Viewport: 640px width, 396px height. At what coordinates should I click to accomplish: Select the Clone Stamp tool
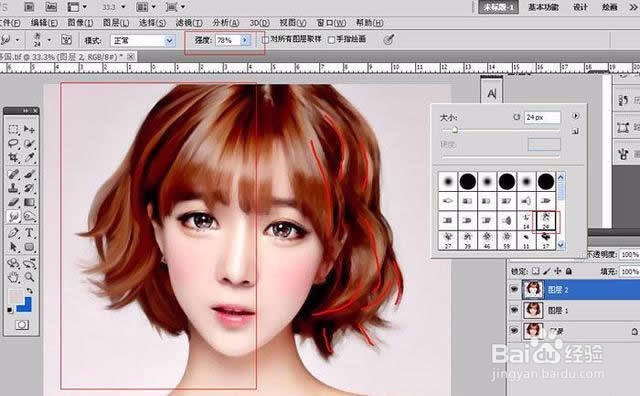13,188
